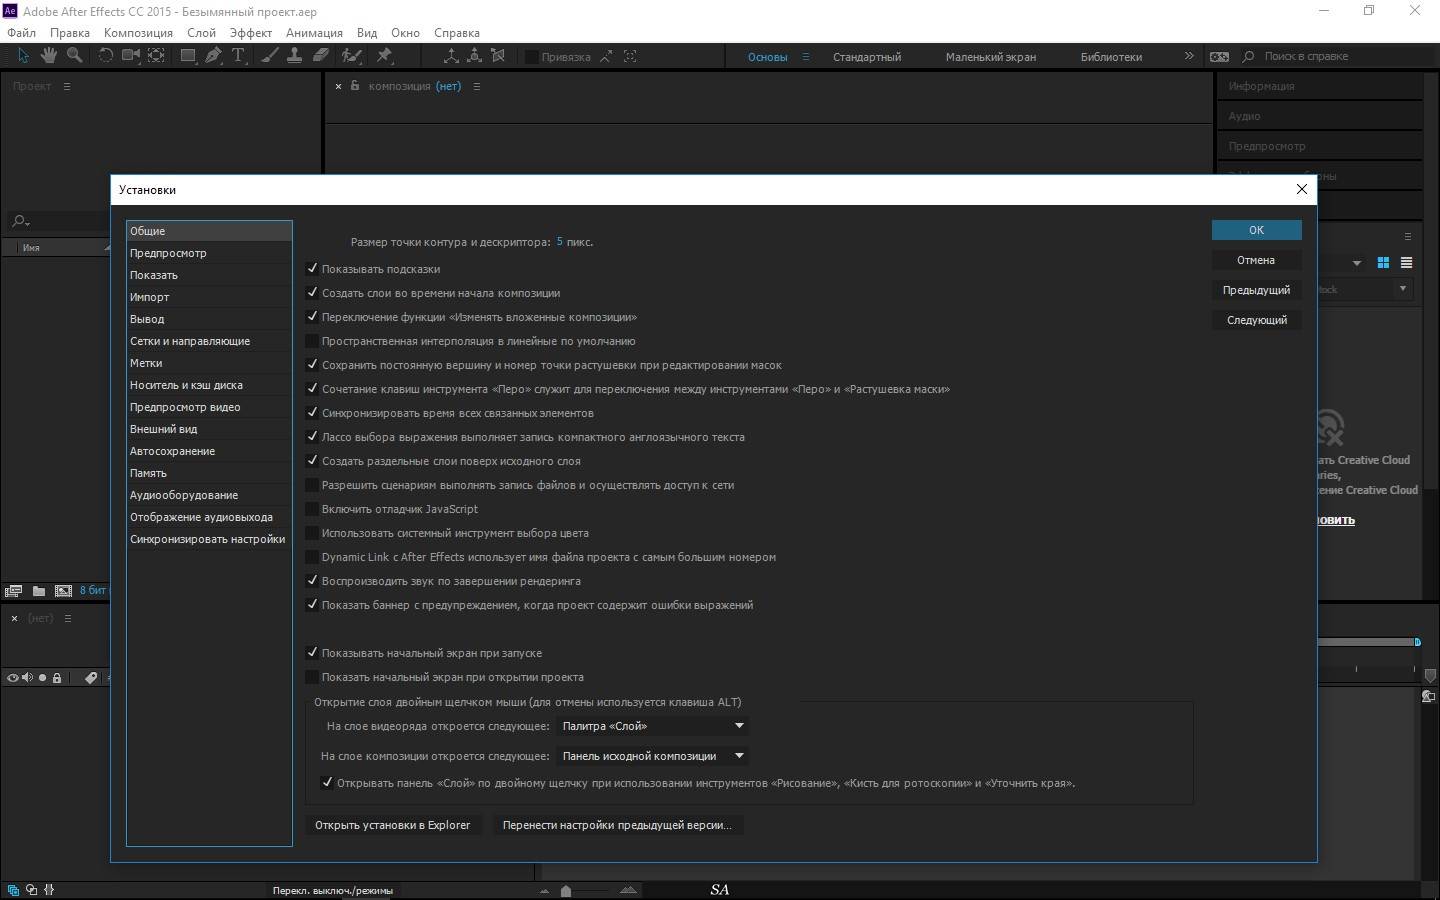Select the Rotation tool
1440x900 pixels.
click(x=105, y=56)
